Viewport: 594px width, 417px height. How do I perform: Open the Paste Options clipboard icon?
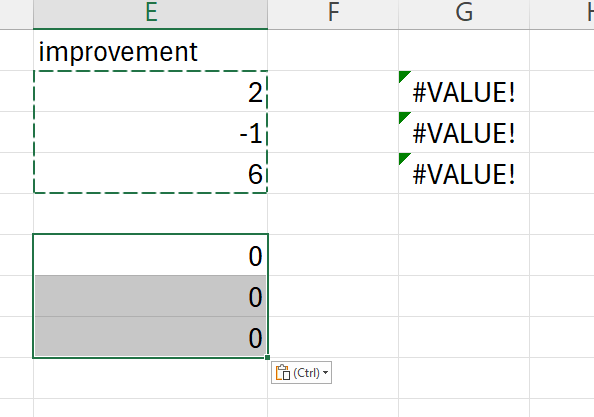pos(283,373)
